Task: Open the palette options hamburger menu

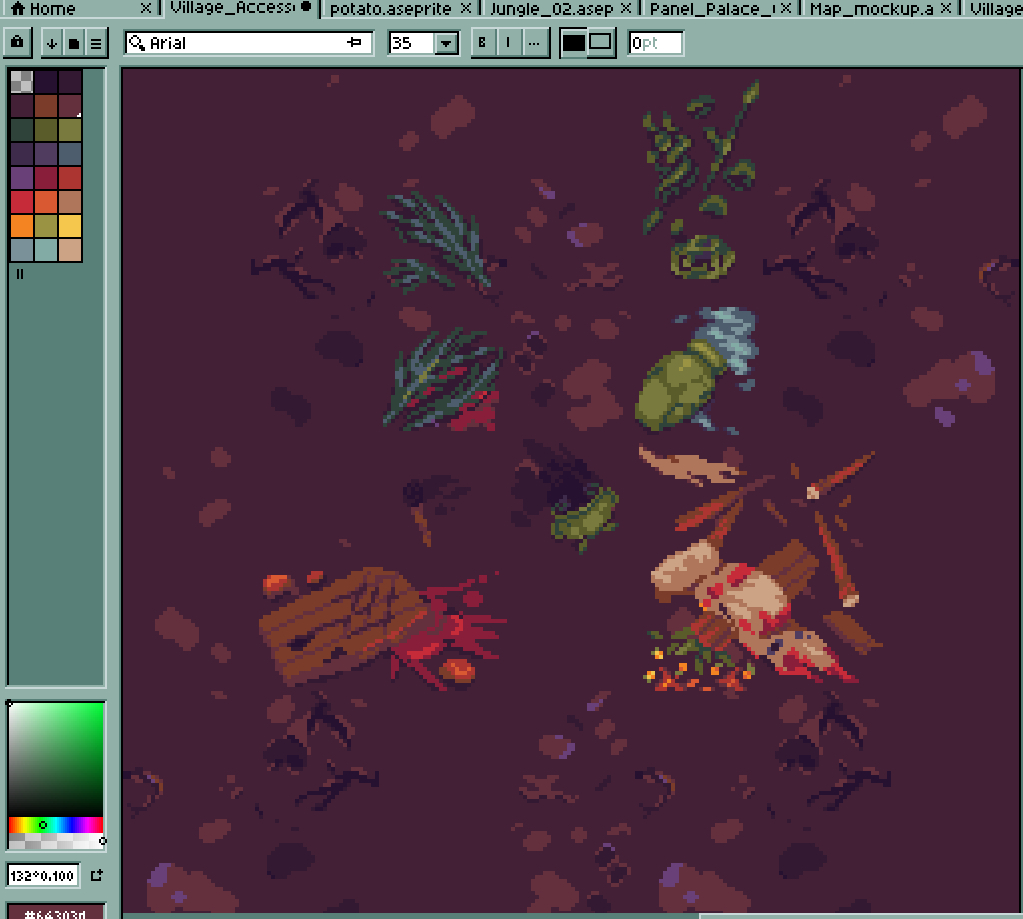Action: click(x=95, y=44)
